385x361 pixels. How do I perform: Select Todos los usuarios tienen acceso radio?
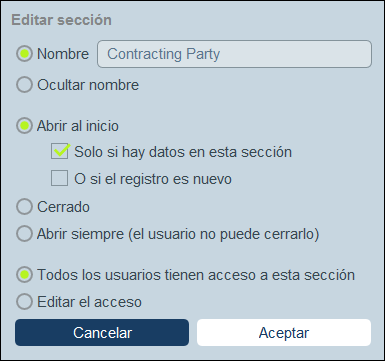pos(24,275)
